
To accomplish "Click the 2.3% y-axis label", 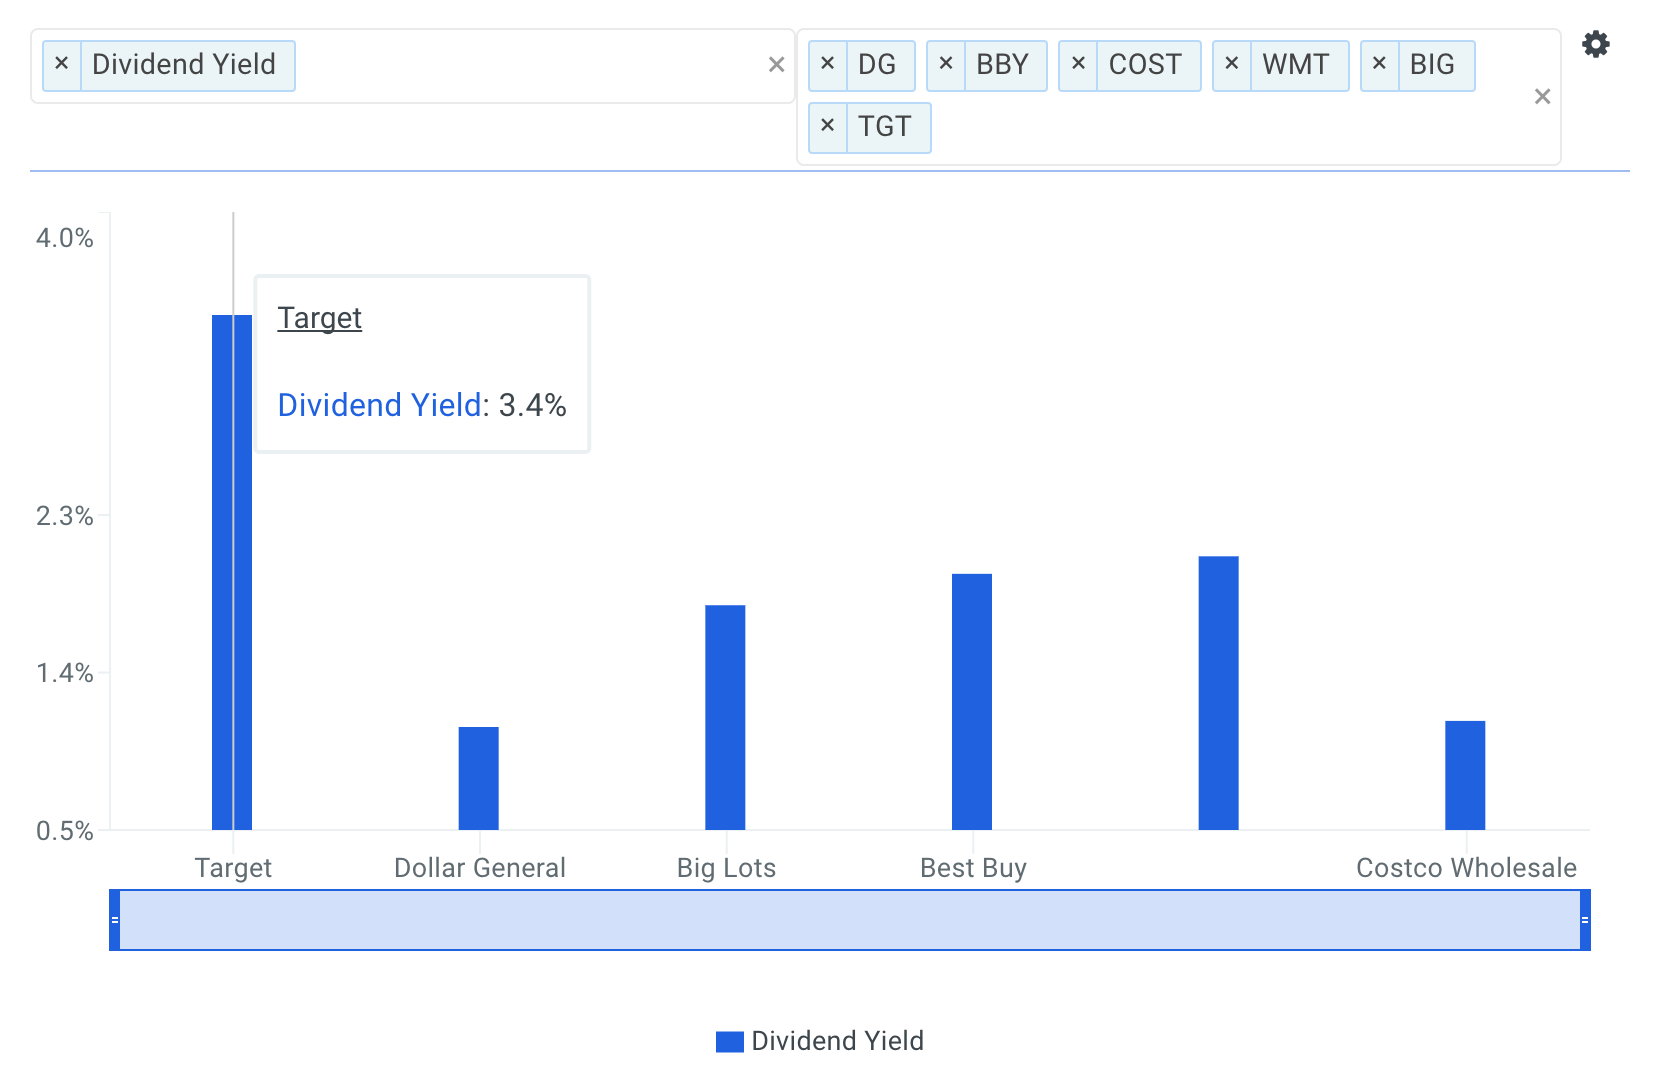I will click(x=65, y=516).
